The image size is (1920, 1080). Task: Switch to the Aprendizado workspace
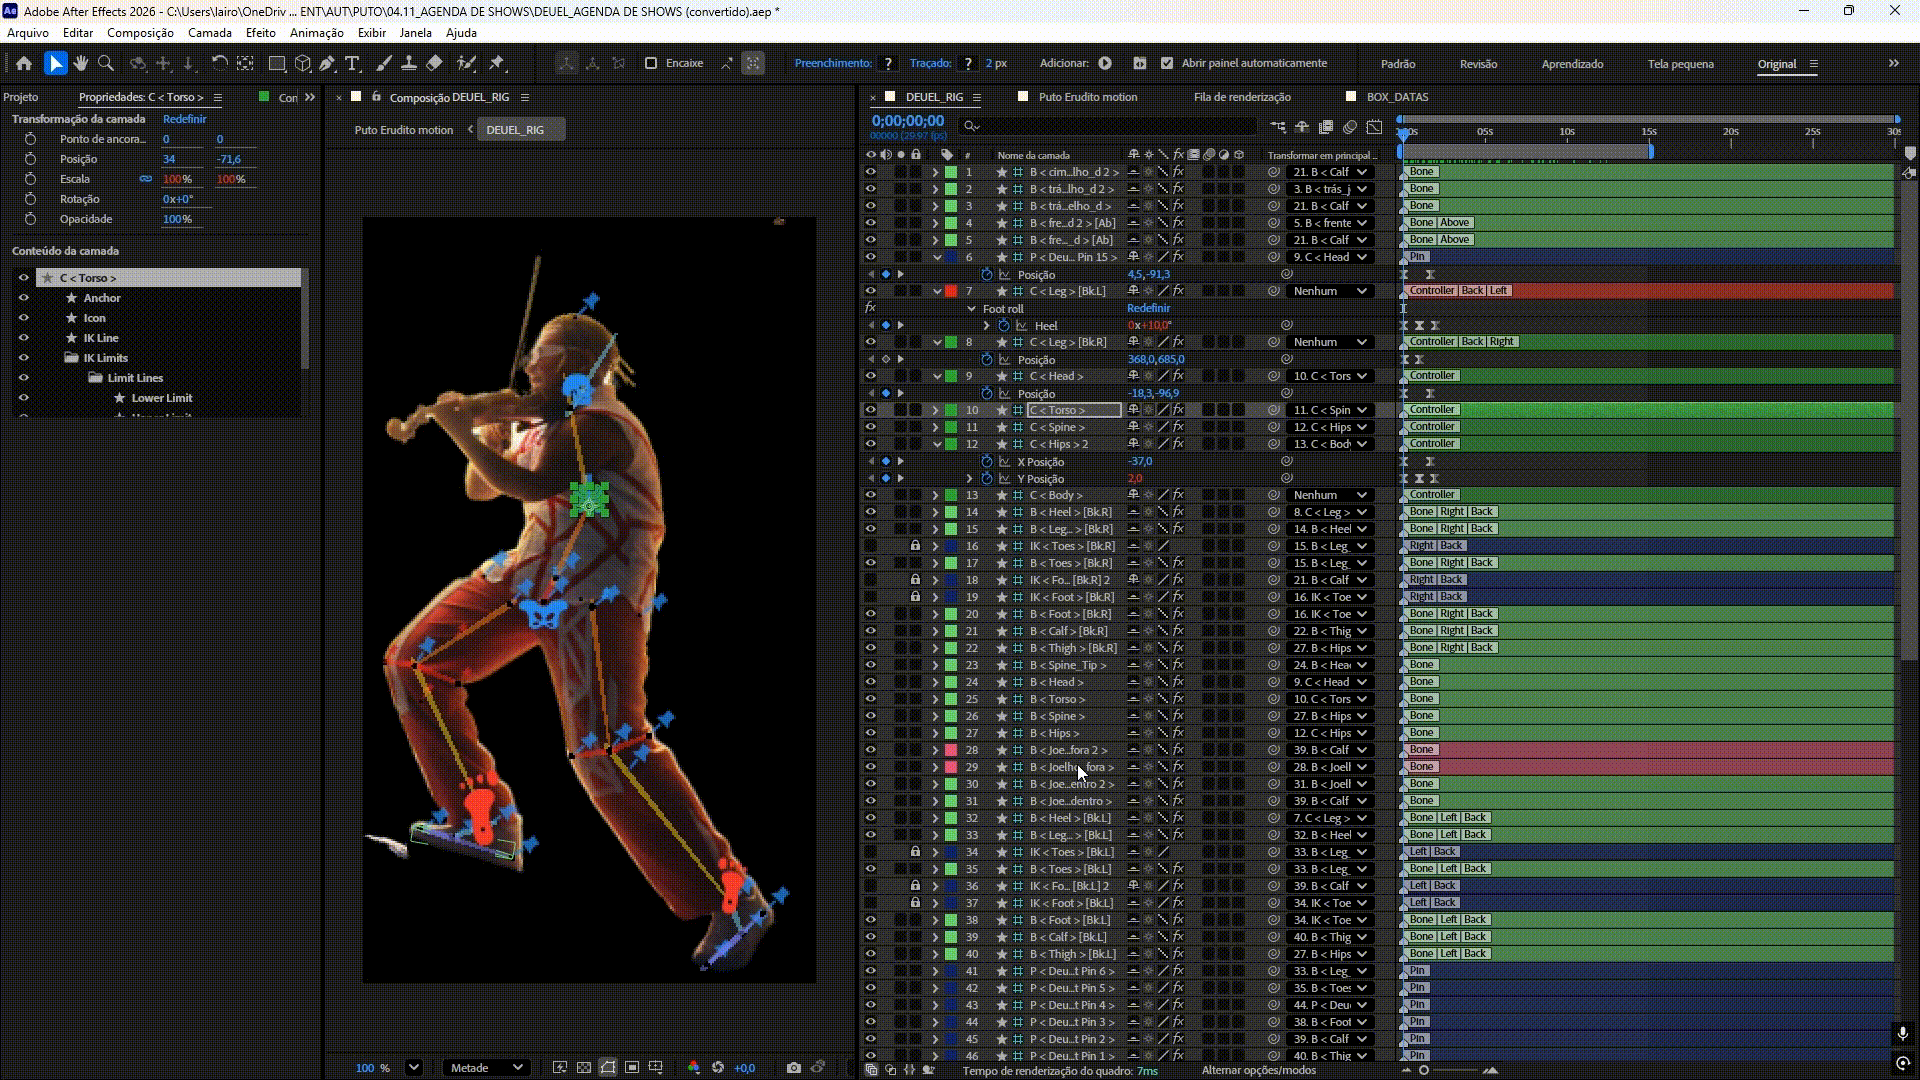click(x=1572, y=64)
